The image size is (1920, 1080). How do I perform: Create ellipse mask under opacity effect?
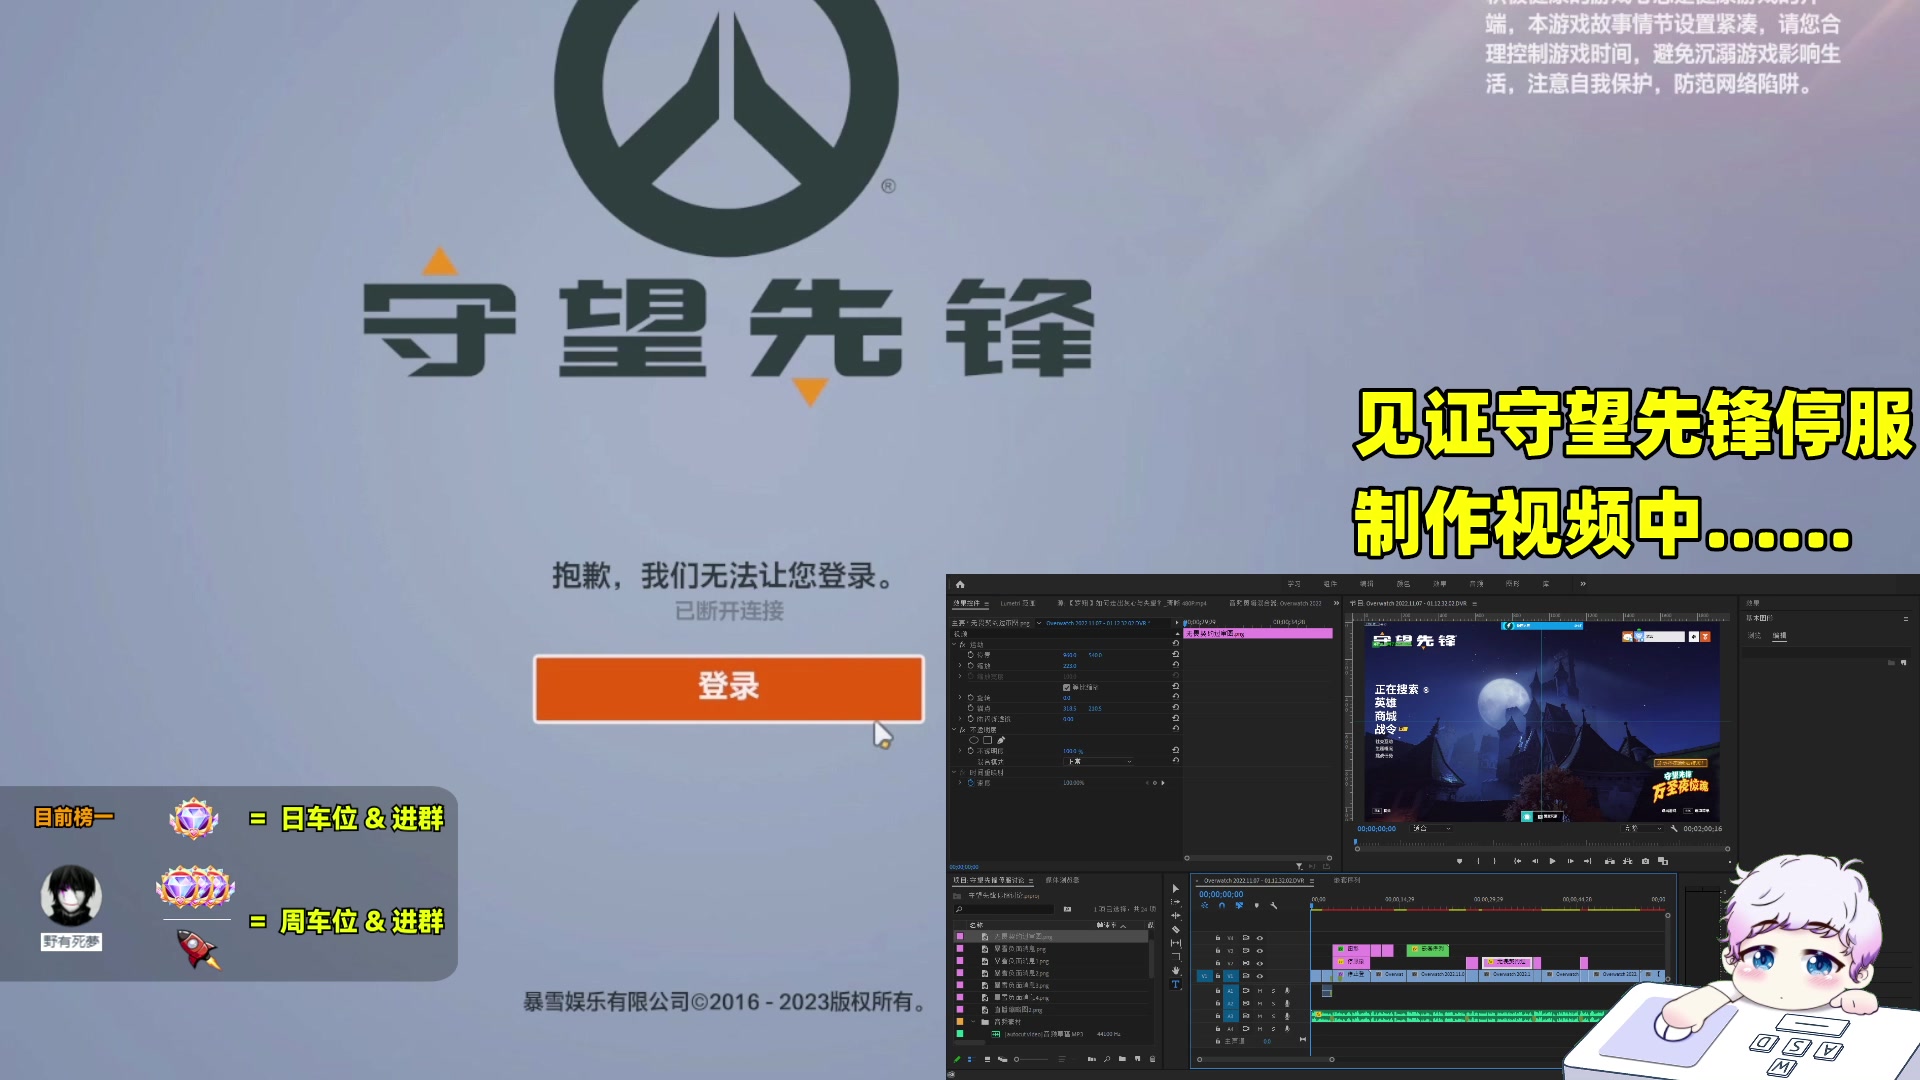pyautogui.click(x=974, y=740)
